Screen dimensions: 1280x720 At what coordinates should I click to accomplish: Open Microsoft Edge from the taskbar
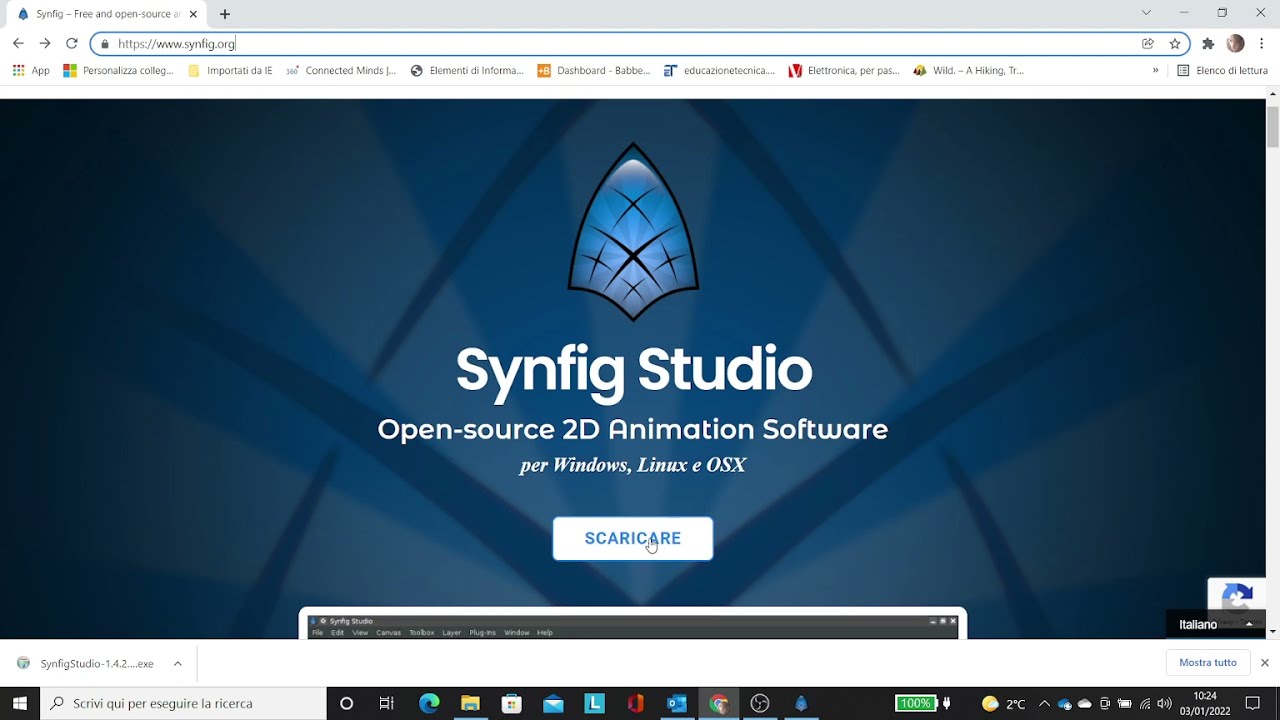429,703
